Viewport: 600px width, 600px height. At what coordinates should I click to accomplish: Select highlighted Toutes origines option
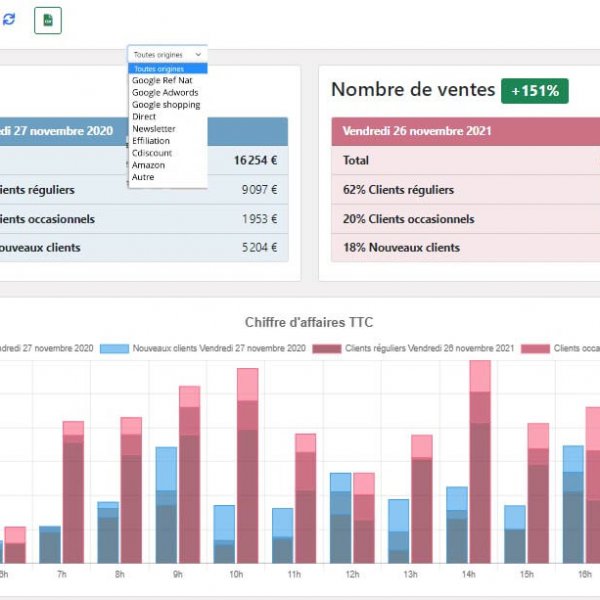click(x=168, y=69)
